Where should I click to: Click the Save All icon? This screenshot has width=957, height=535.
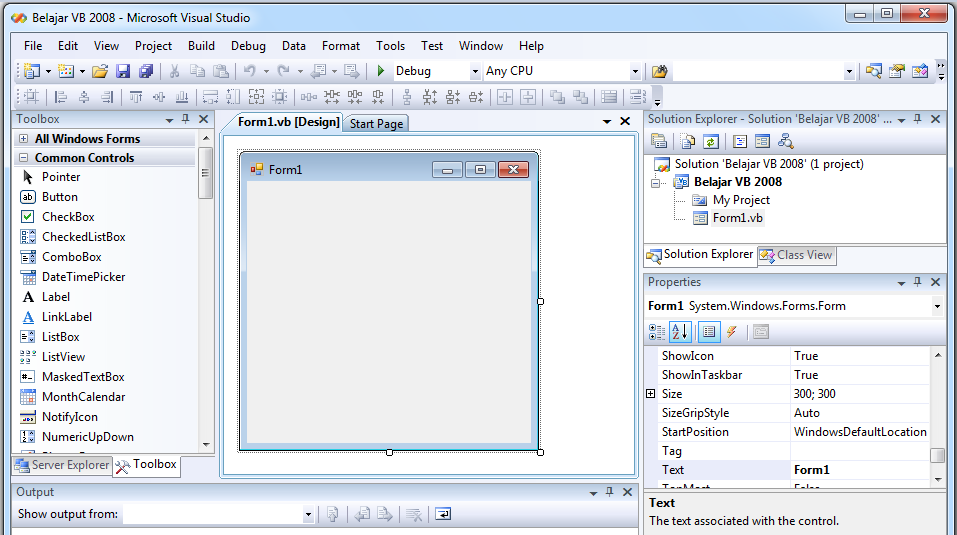[146, 71]
